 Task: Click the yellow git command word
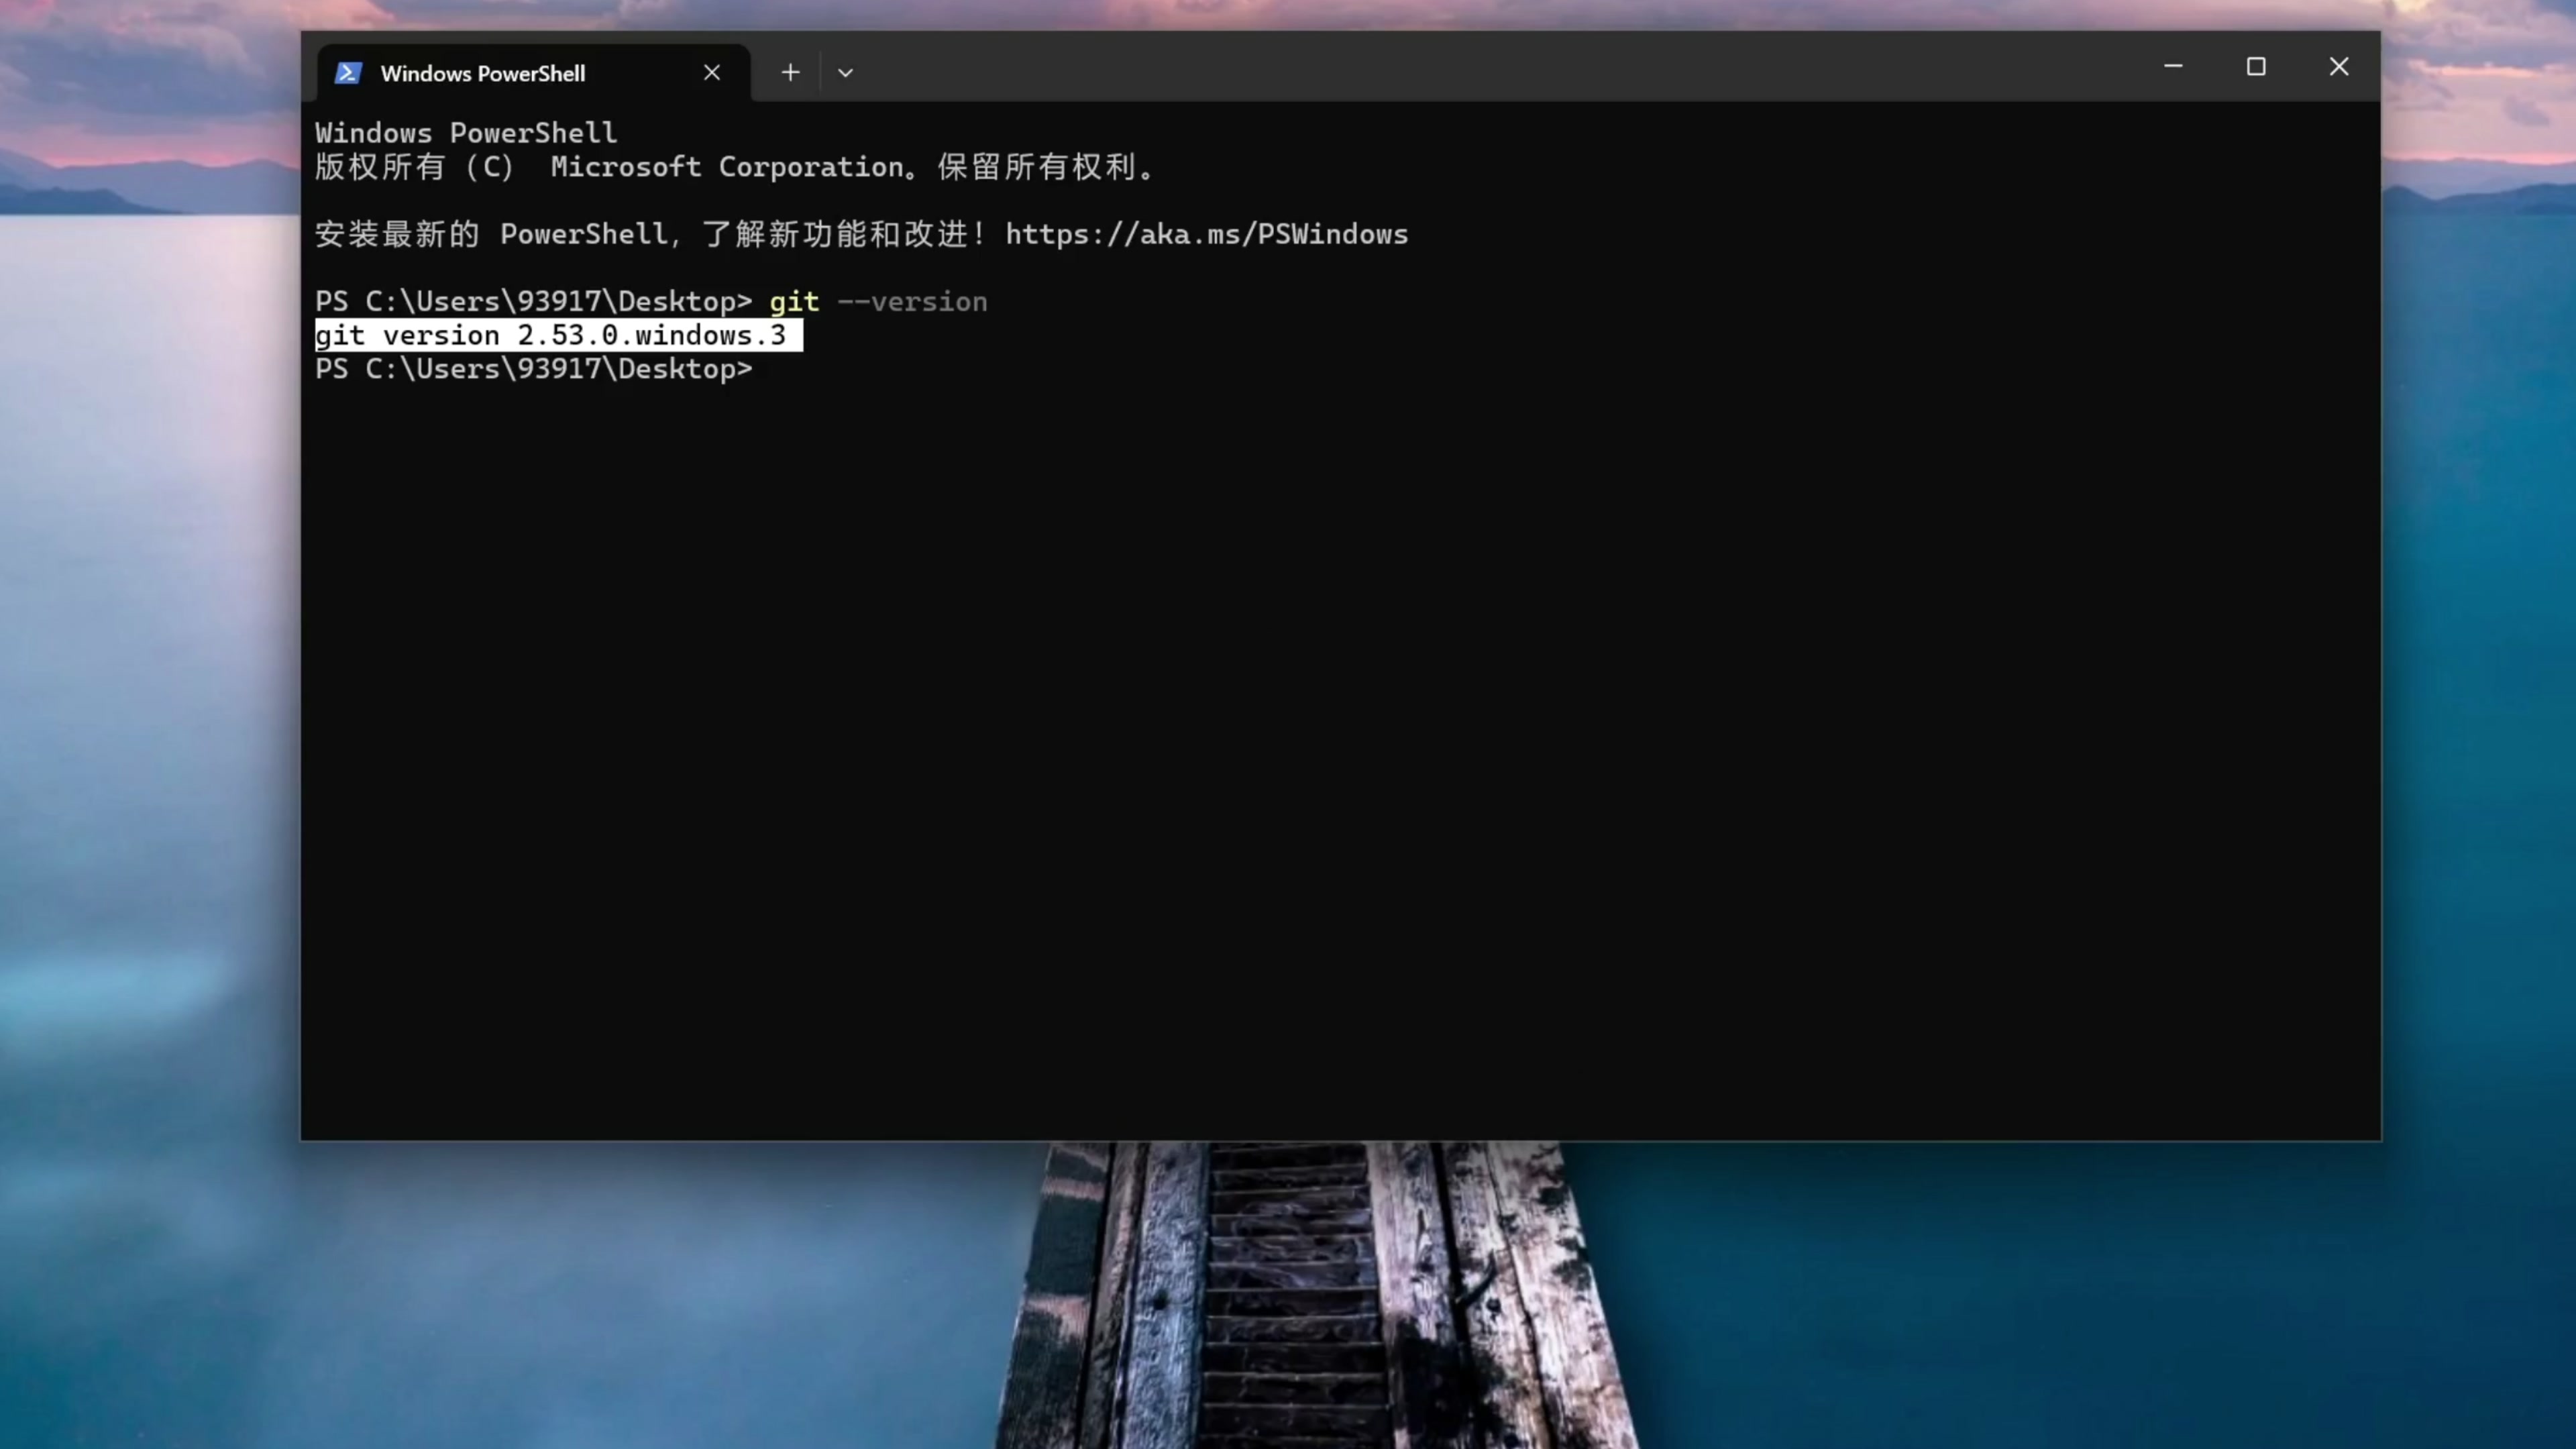tap(794, 302)
